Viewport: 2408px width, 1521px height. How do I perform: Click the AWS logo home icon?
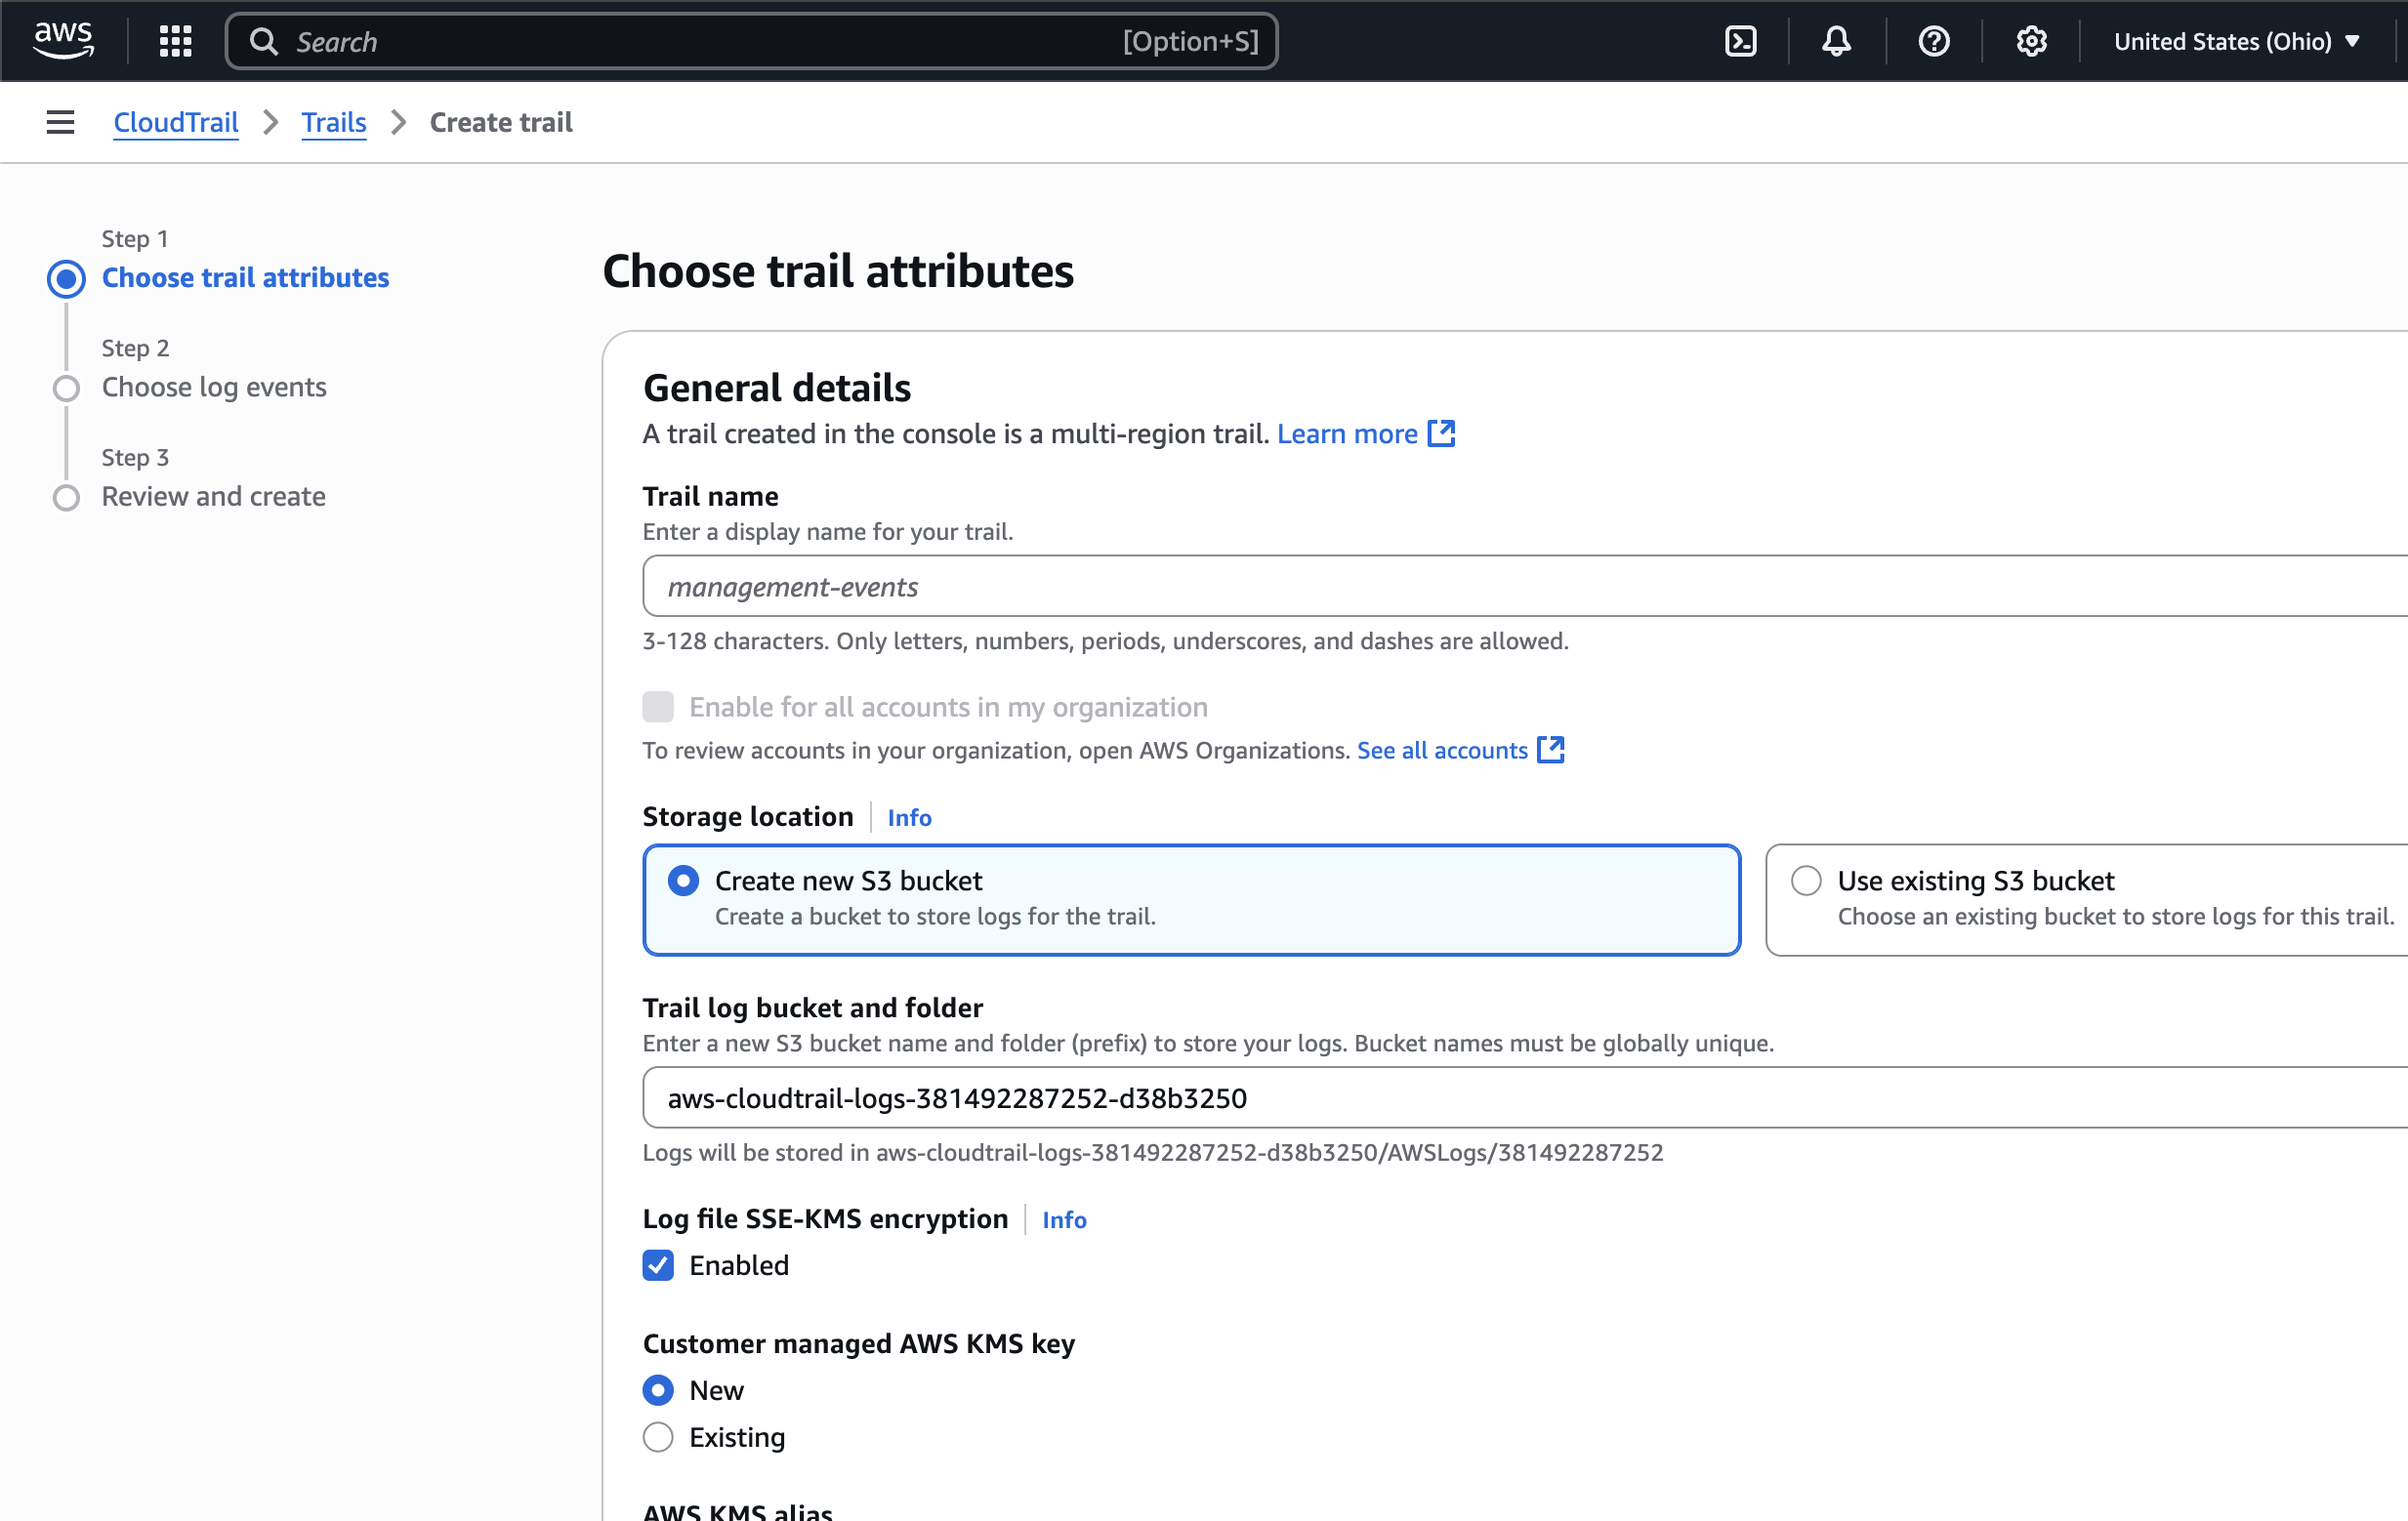[x=63, y=40]
